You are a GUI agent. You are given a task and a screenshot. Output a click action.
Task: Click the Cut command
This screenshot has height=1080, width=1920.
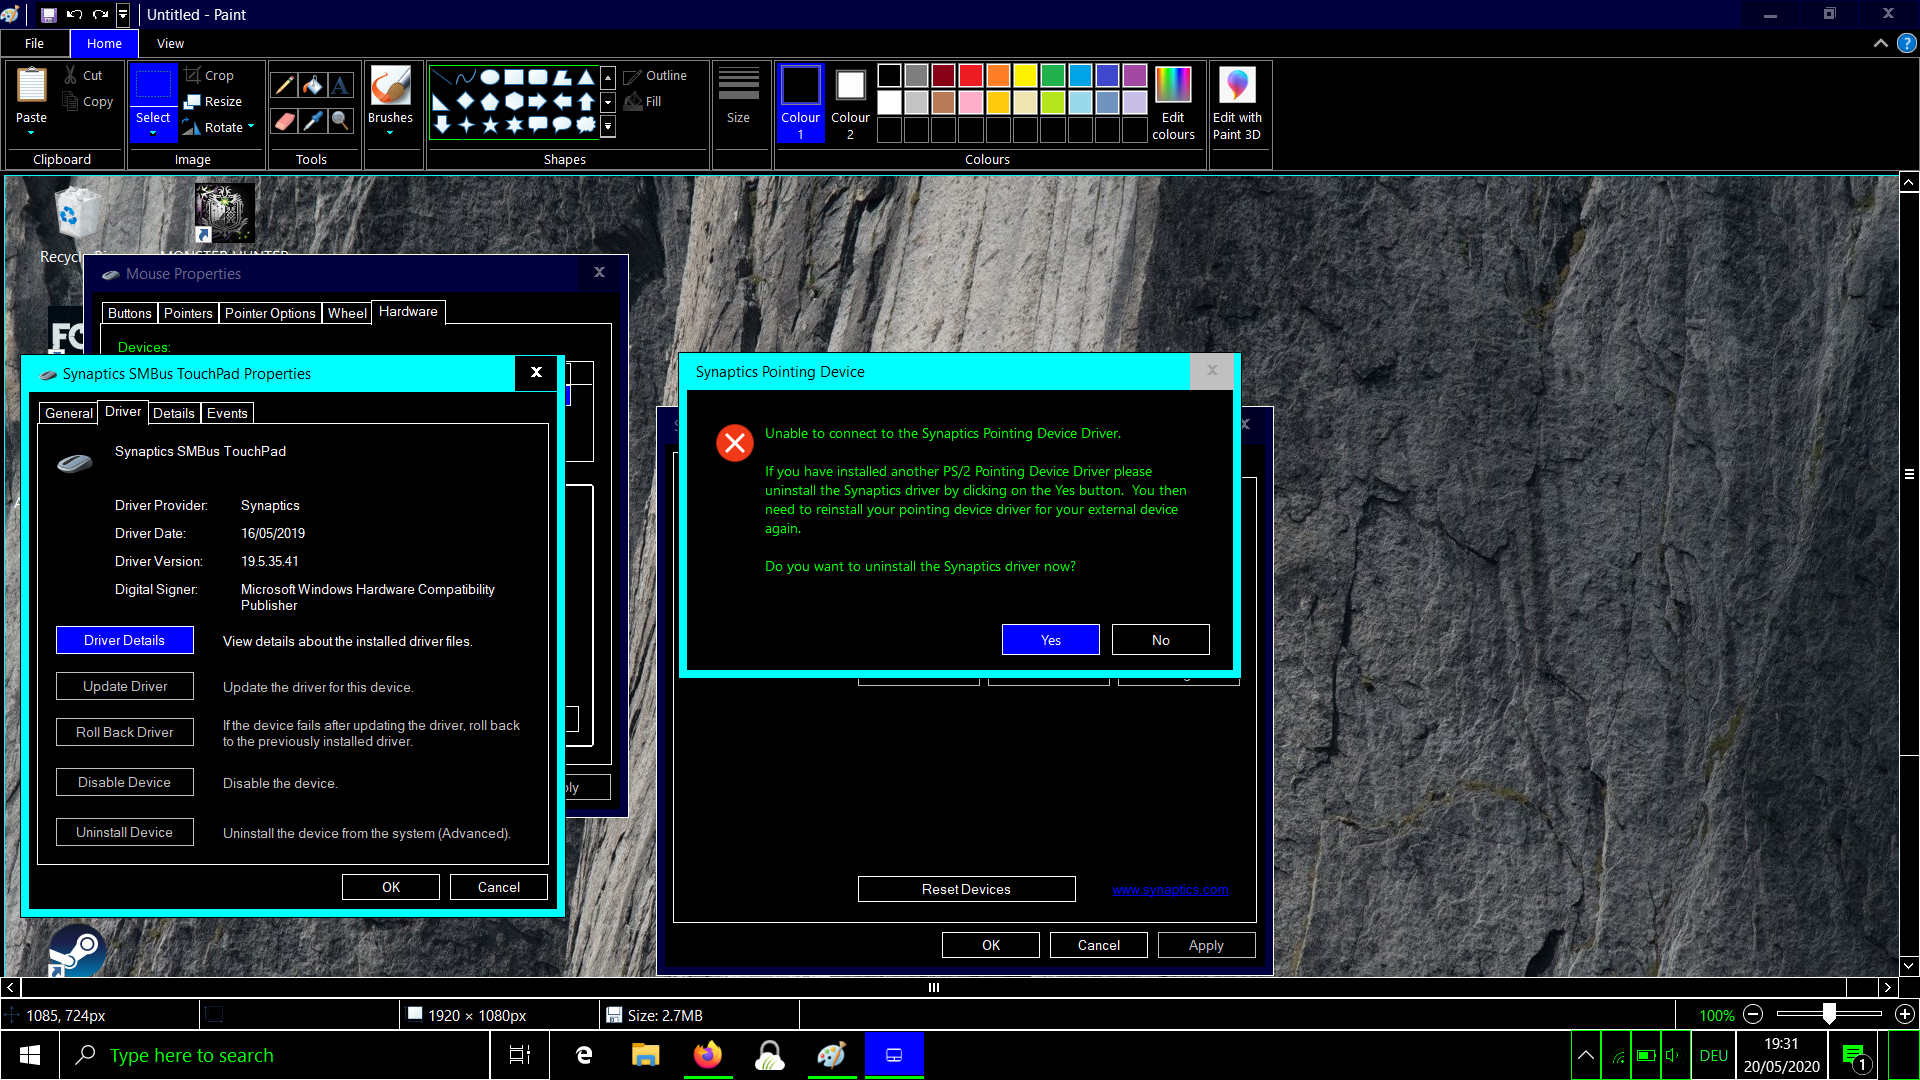(x=83, y=75)
